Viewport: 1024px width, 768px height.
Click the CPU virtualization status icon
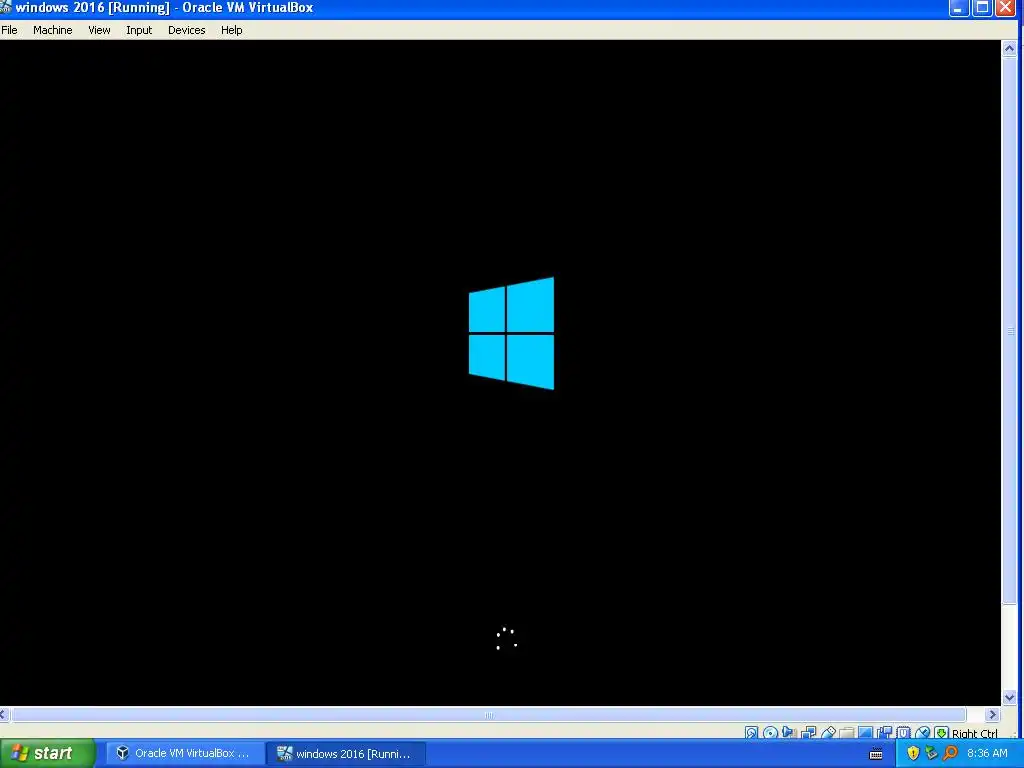point(903,733)
